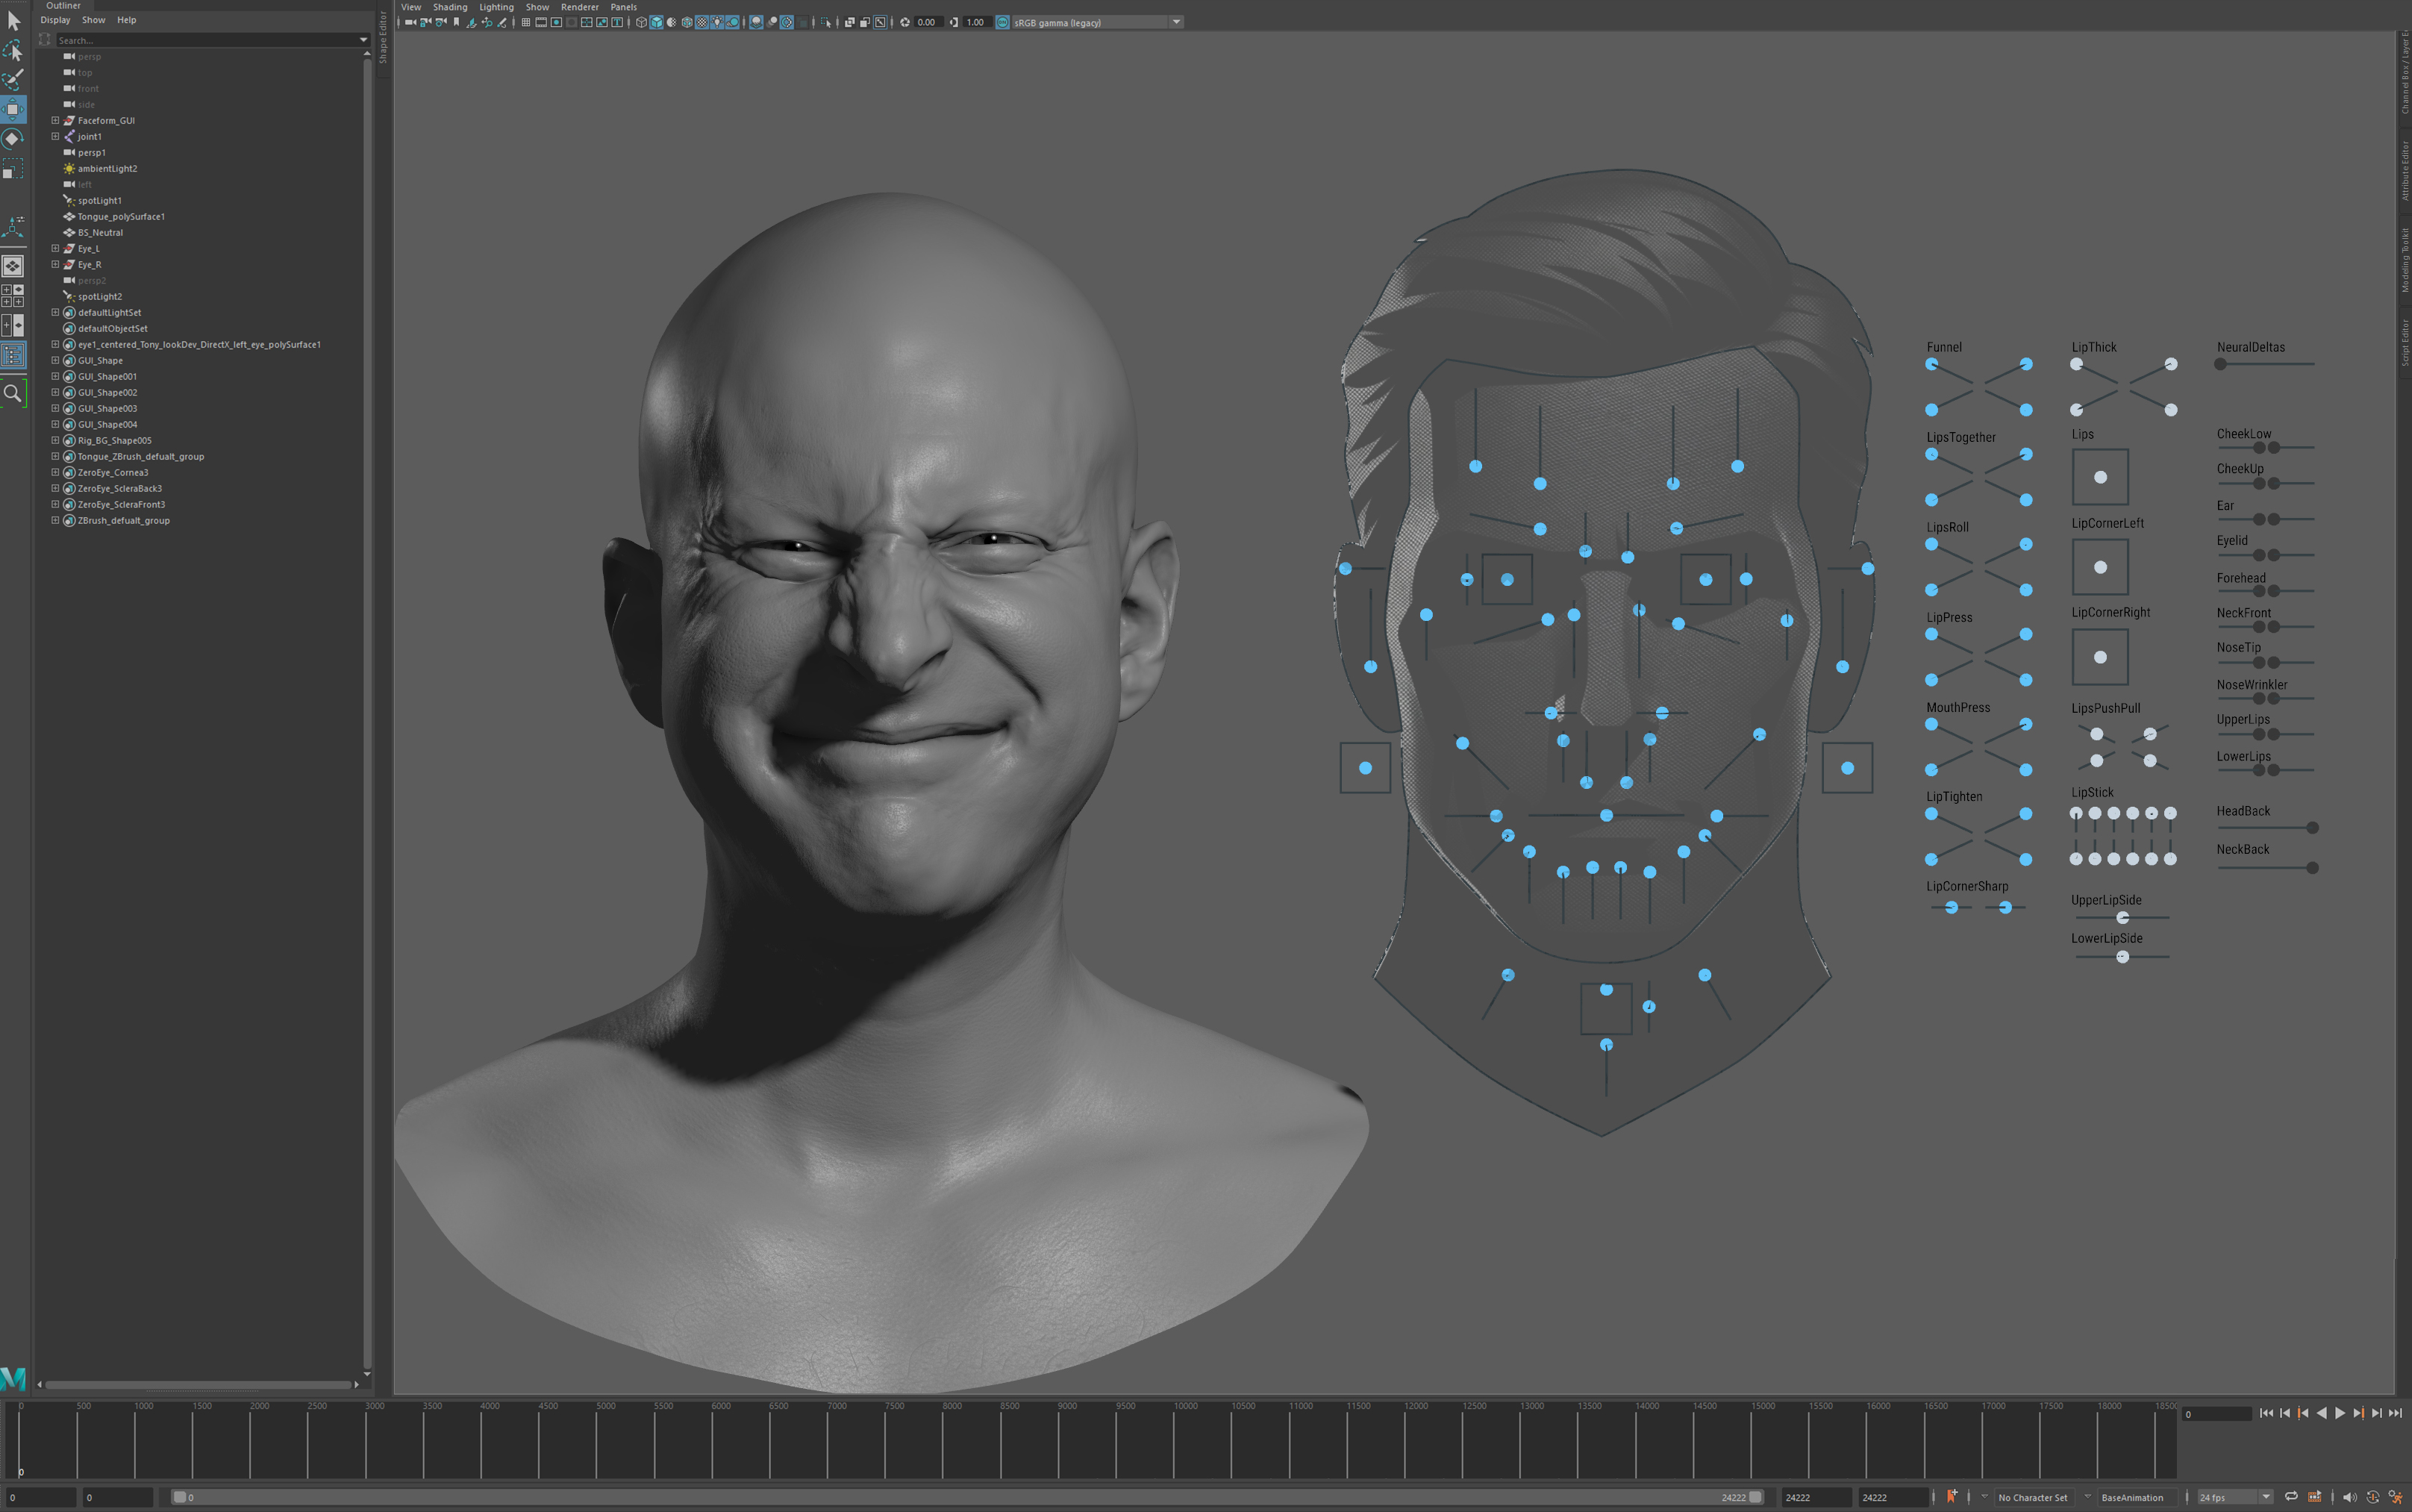Click the viewport Select Camera icon
The image size is (2412, 1512).
(x=411, y=22)
